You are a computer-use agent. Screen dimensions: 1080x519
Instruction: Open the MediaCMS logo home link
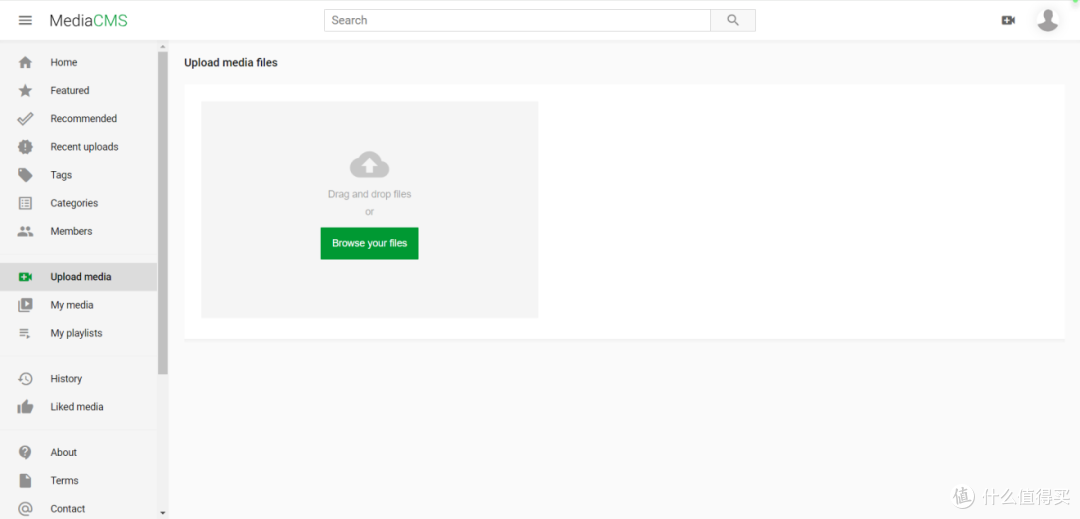89,20
